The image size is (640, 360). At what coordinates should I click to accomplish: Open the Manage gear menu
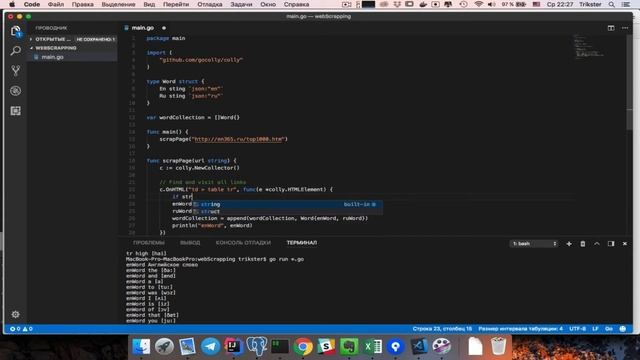[16, 314]
